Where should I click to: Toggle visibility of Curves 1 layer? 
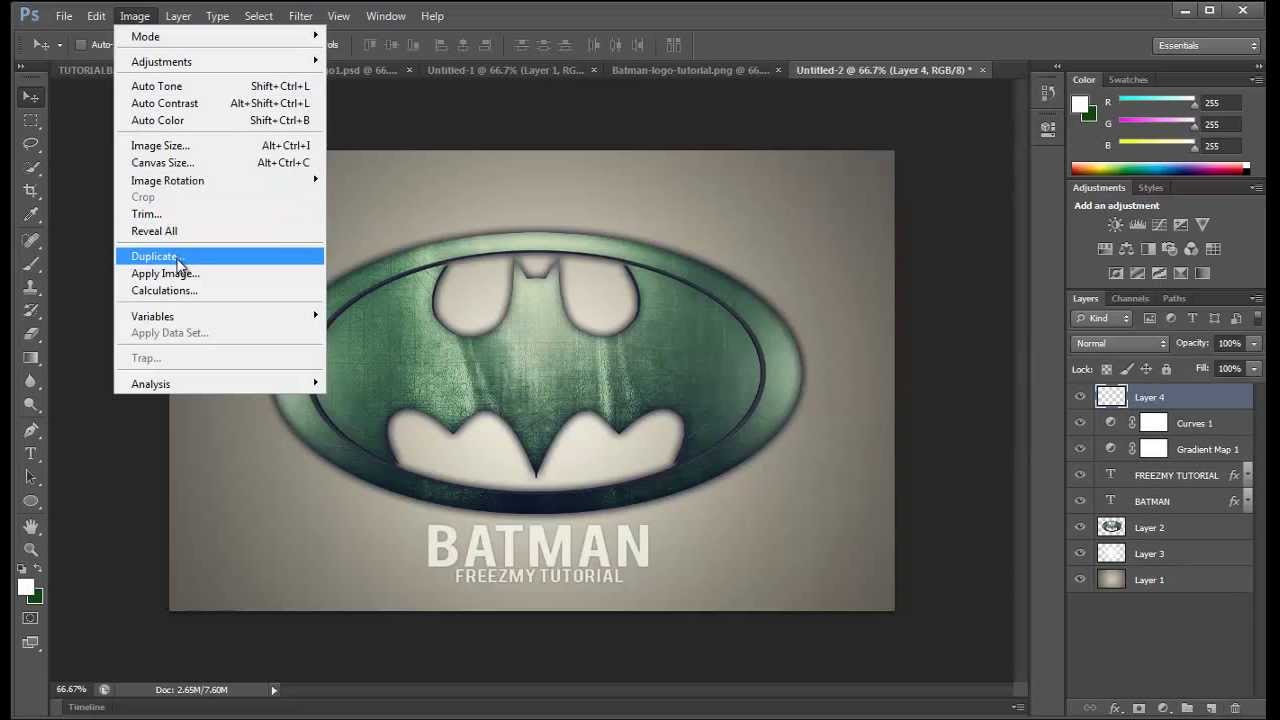(x=1080, y=423)
